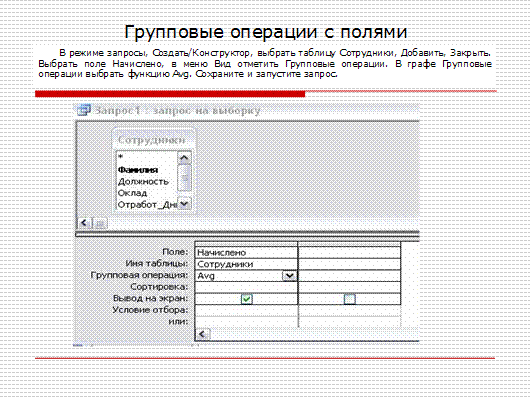Click the empty Поле cell in second column
531x399 pixels.
[349, 253]
